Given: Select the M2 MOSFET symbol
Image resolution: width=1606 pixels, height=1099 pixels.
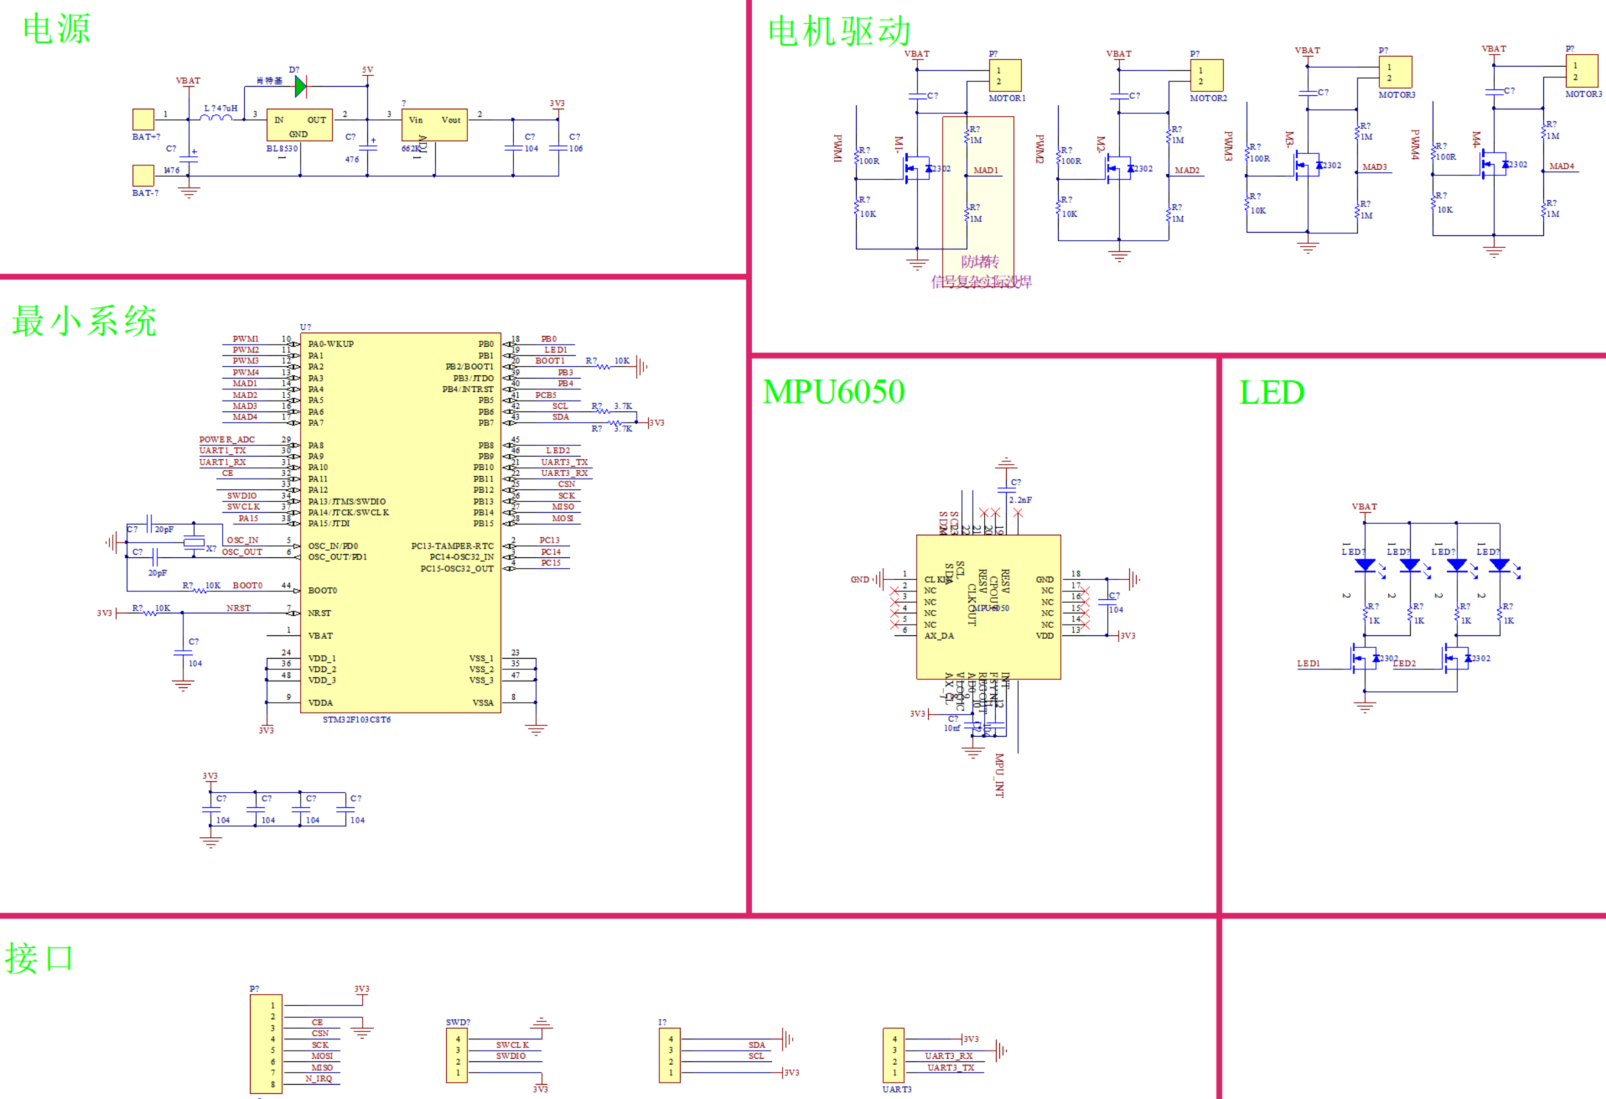Looking at the screenshot, I should click(1118, 169).
